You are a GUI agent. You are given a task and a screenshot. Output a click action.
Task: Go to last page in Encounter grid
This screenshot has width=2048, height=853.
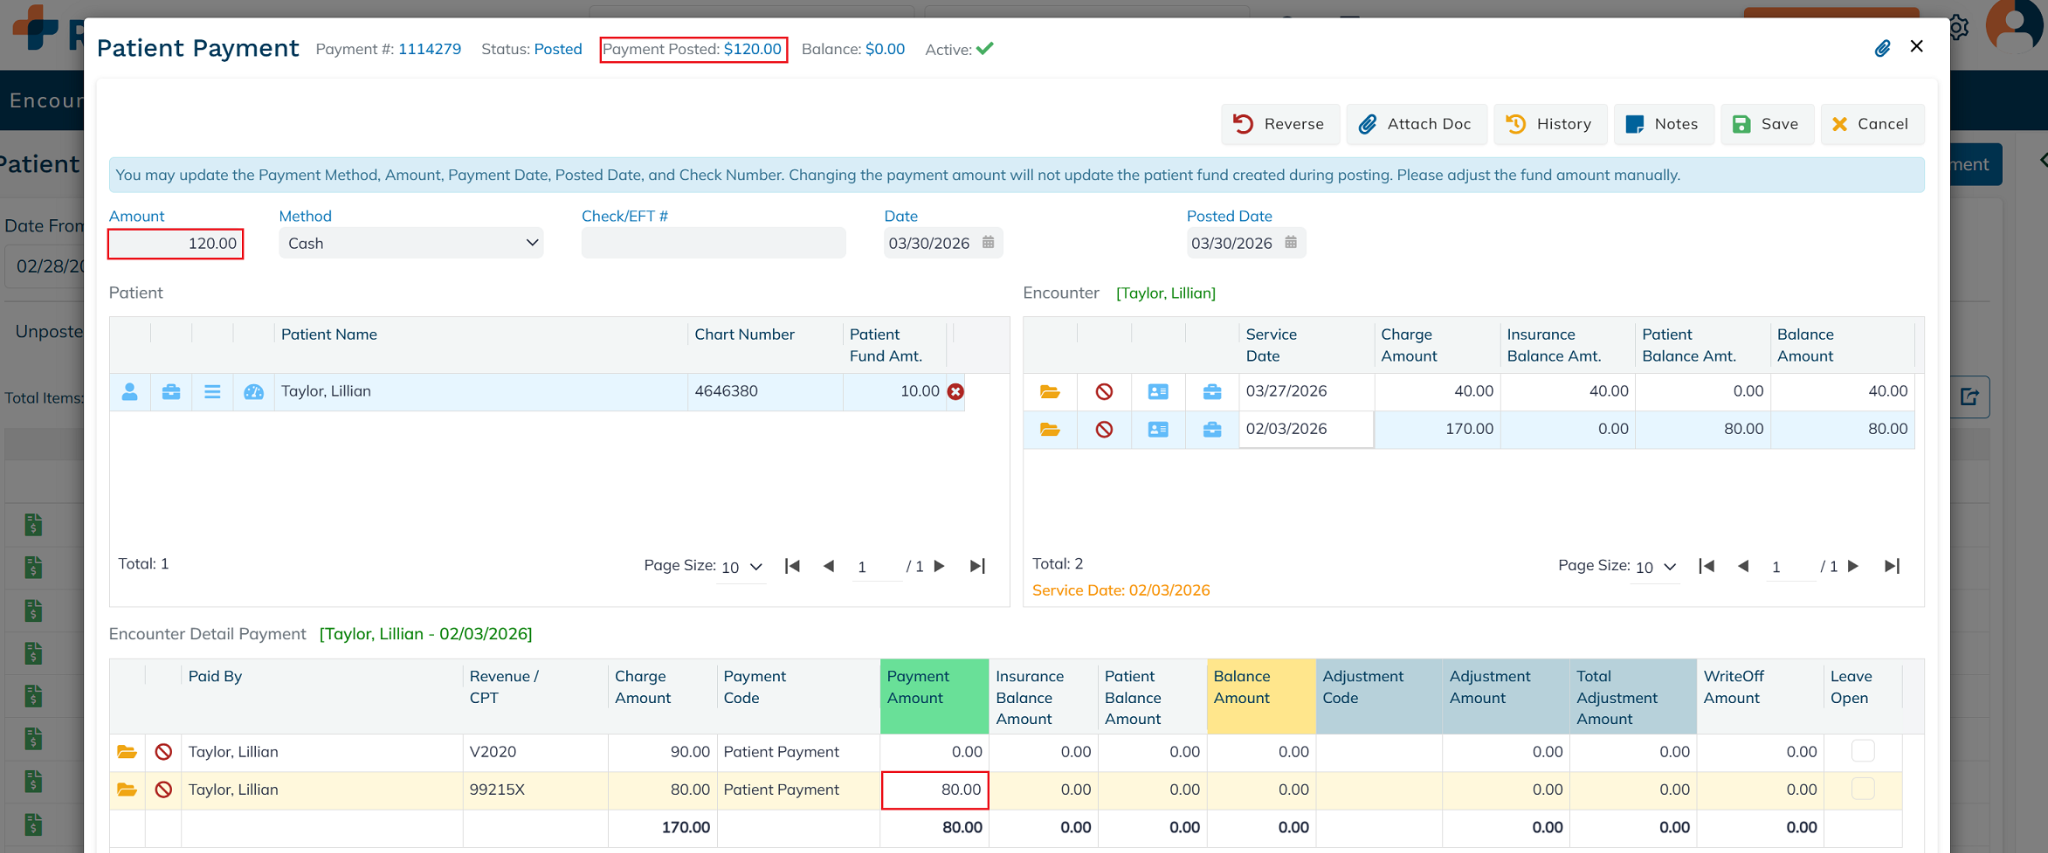coord(1891,566)
